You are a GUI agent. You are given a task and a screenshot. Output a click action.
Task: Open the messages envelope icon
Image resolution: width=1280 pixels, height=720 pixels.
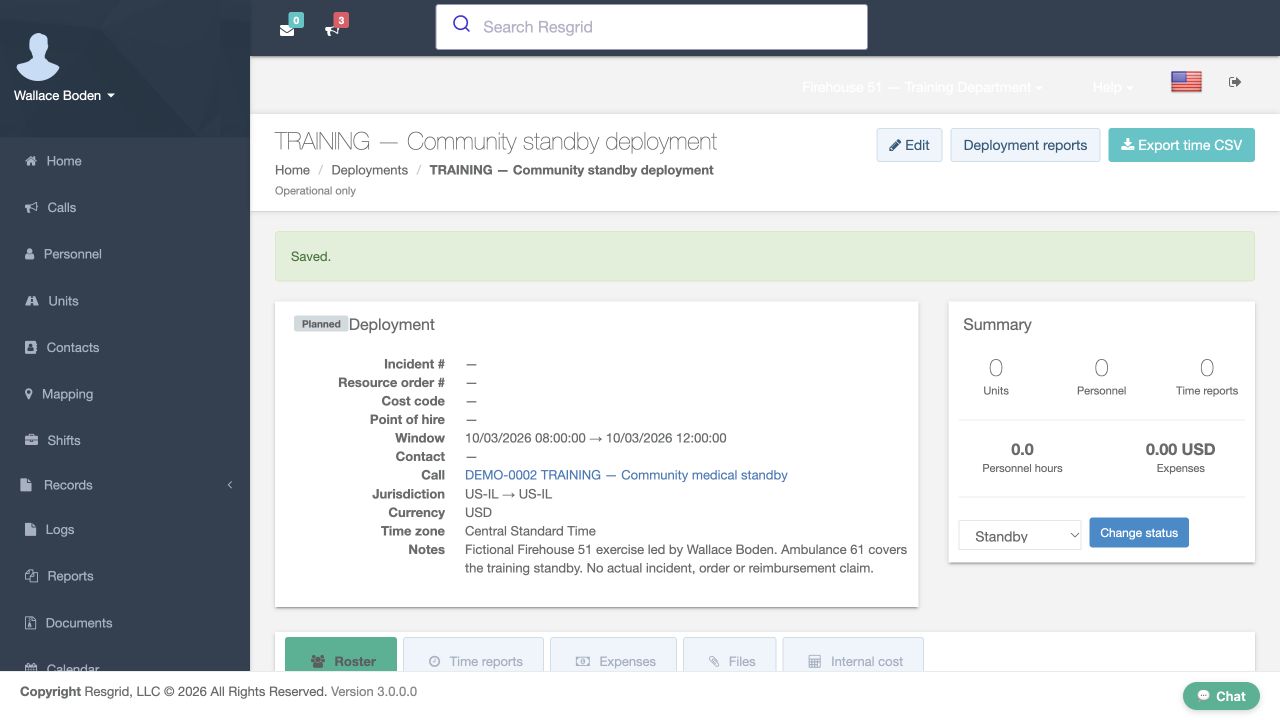[x=287, y=29]
